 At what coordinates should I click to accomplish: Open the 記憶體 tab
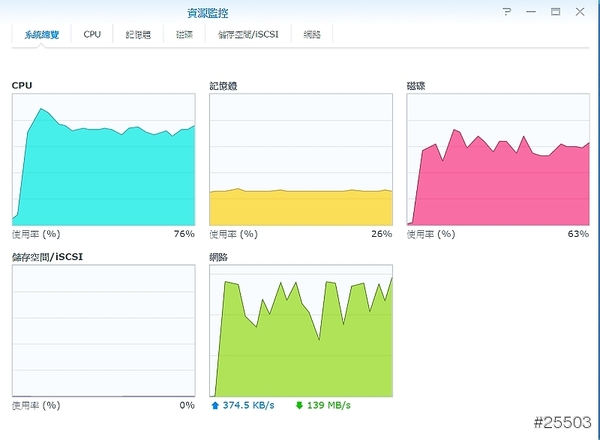pos(138,34)
